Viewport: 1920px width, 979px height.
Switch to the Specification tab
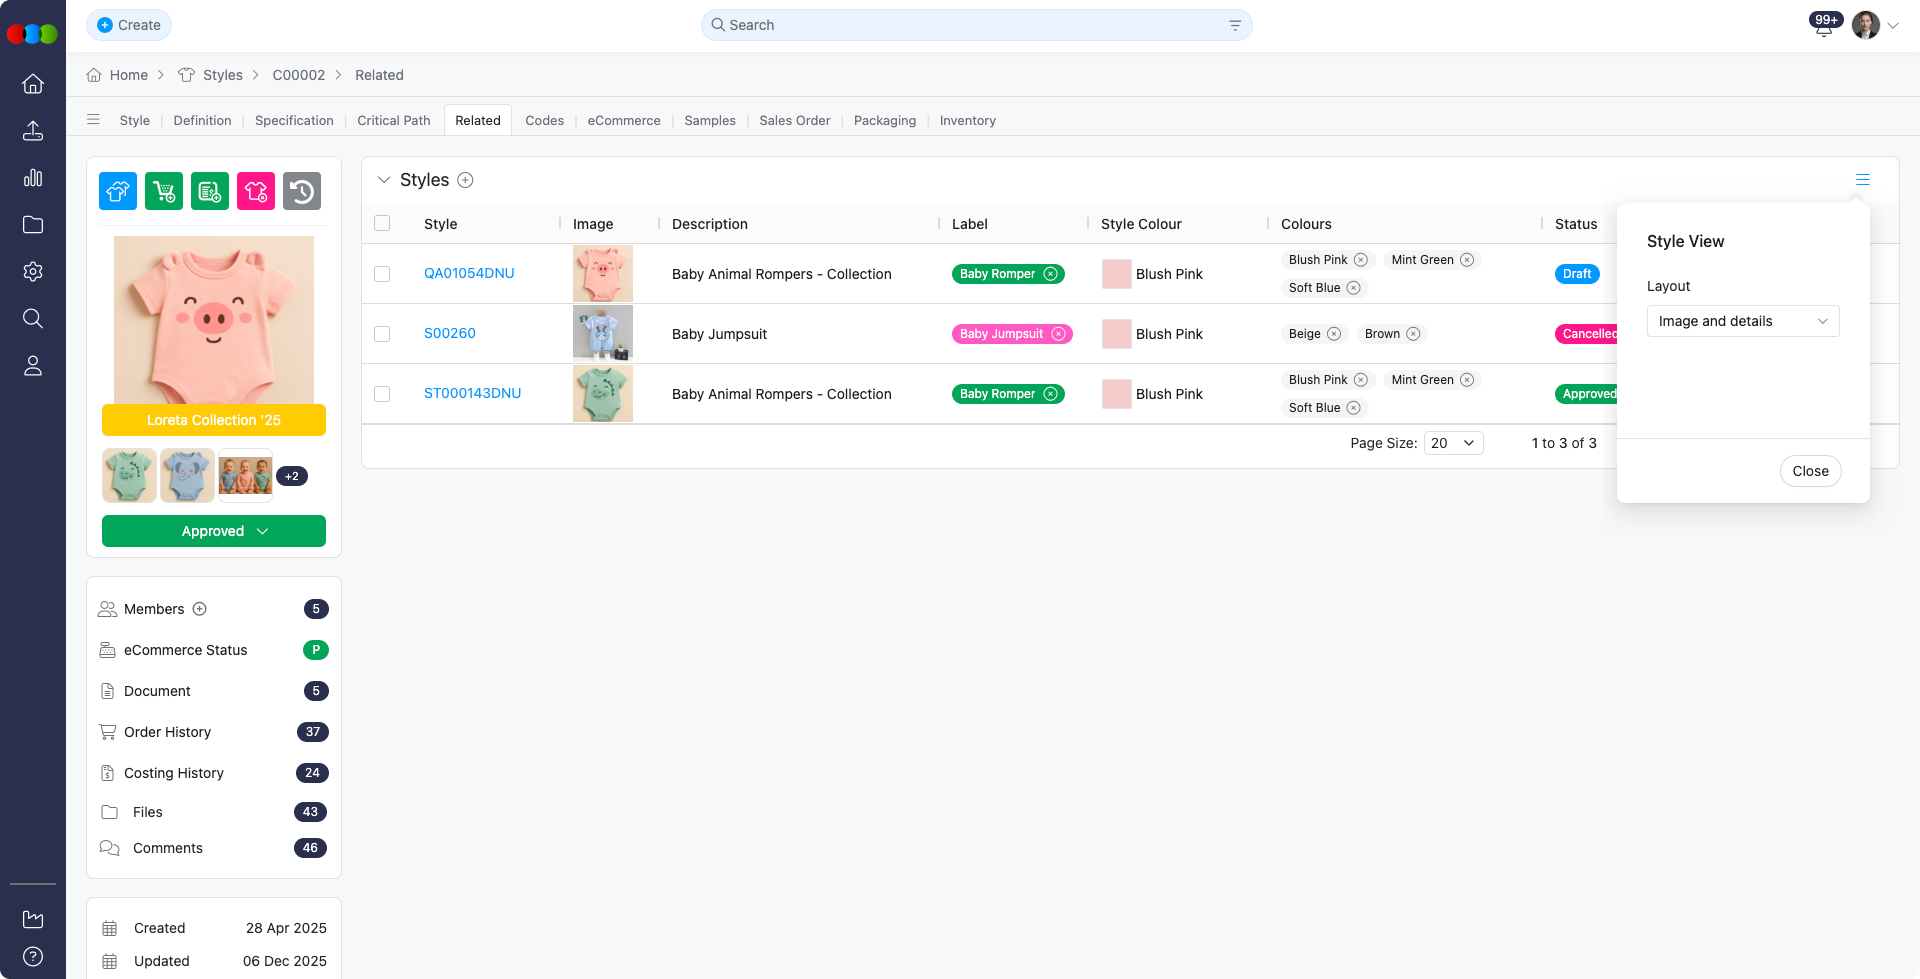(294, 120)
